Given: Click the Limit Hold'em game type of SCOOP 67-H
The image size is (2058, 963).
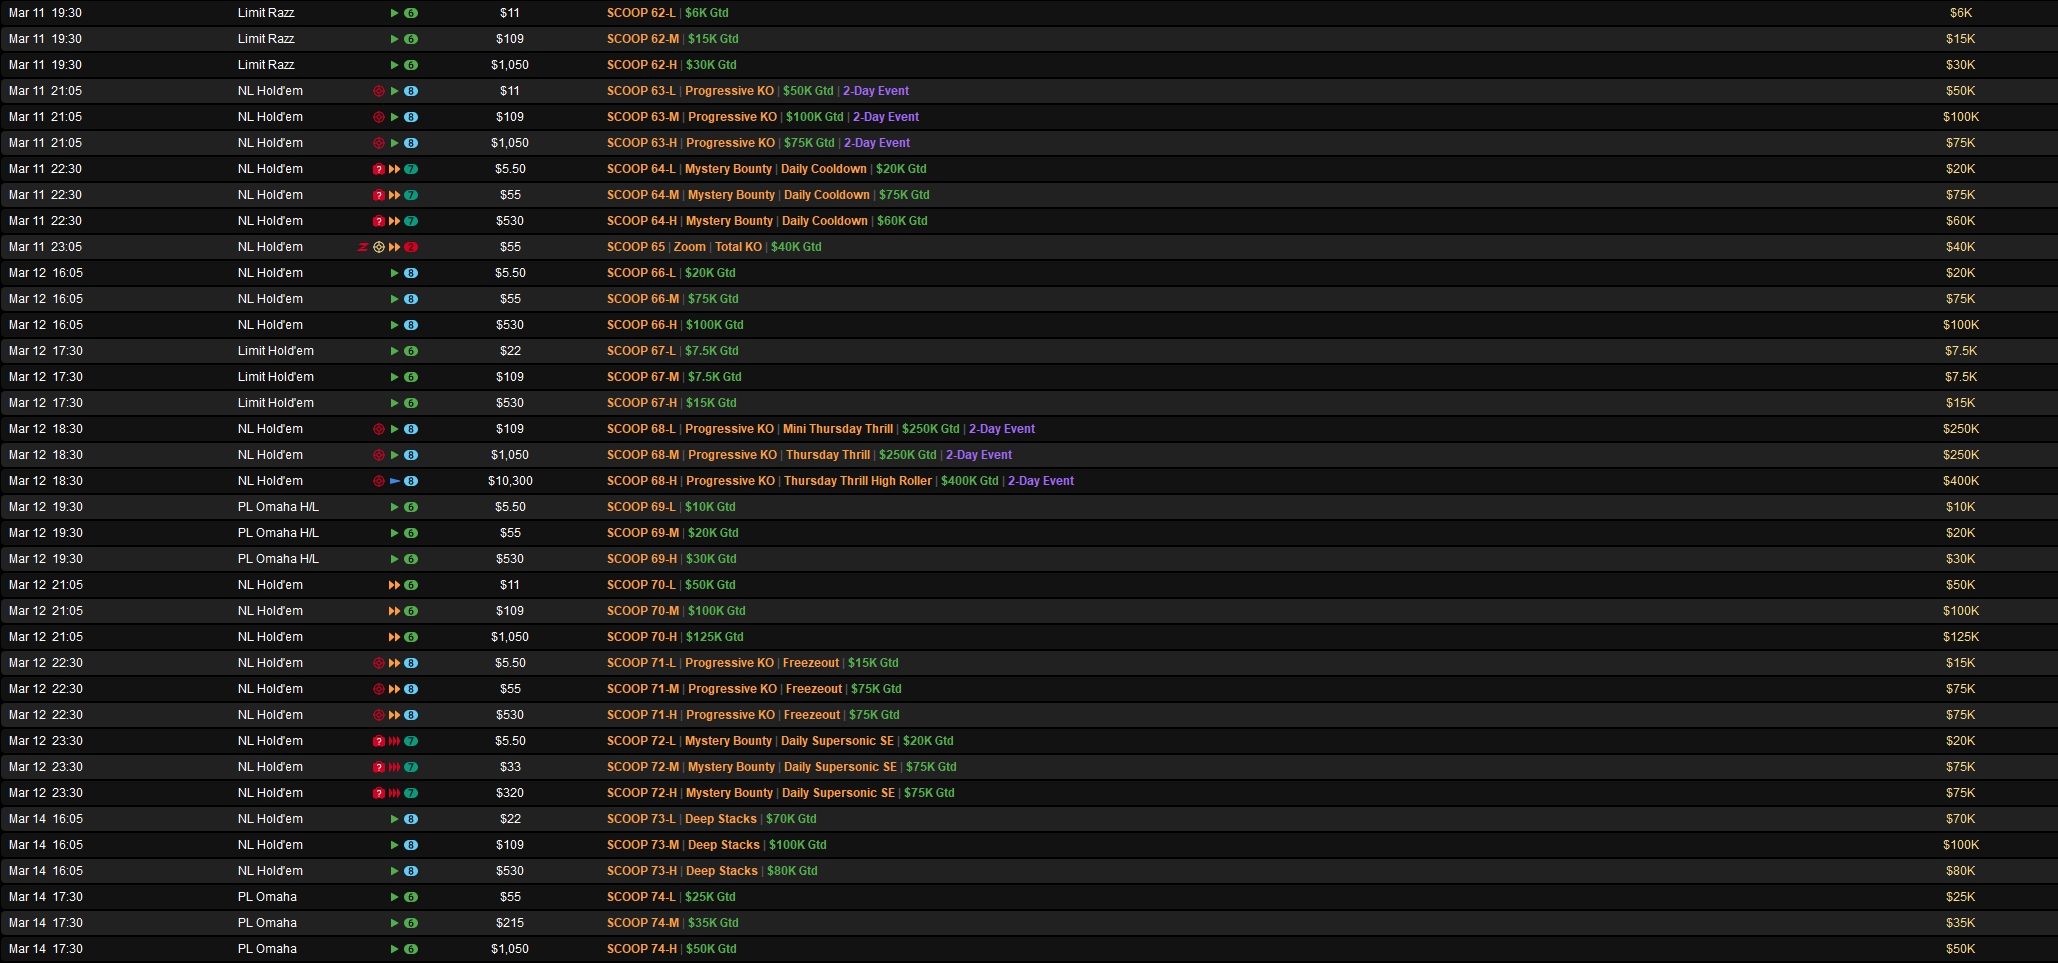Looking at the screenshot, I should (275, 403).
